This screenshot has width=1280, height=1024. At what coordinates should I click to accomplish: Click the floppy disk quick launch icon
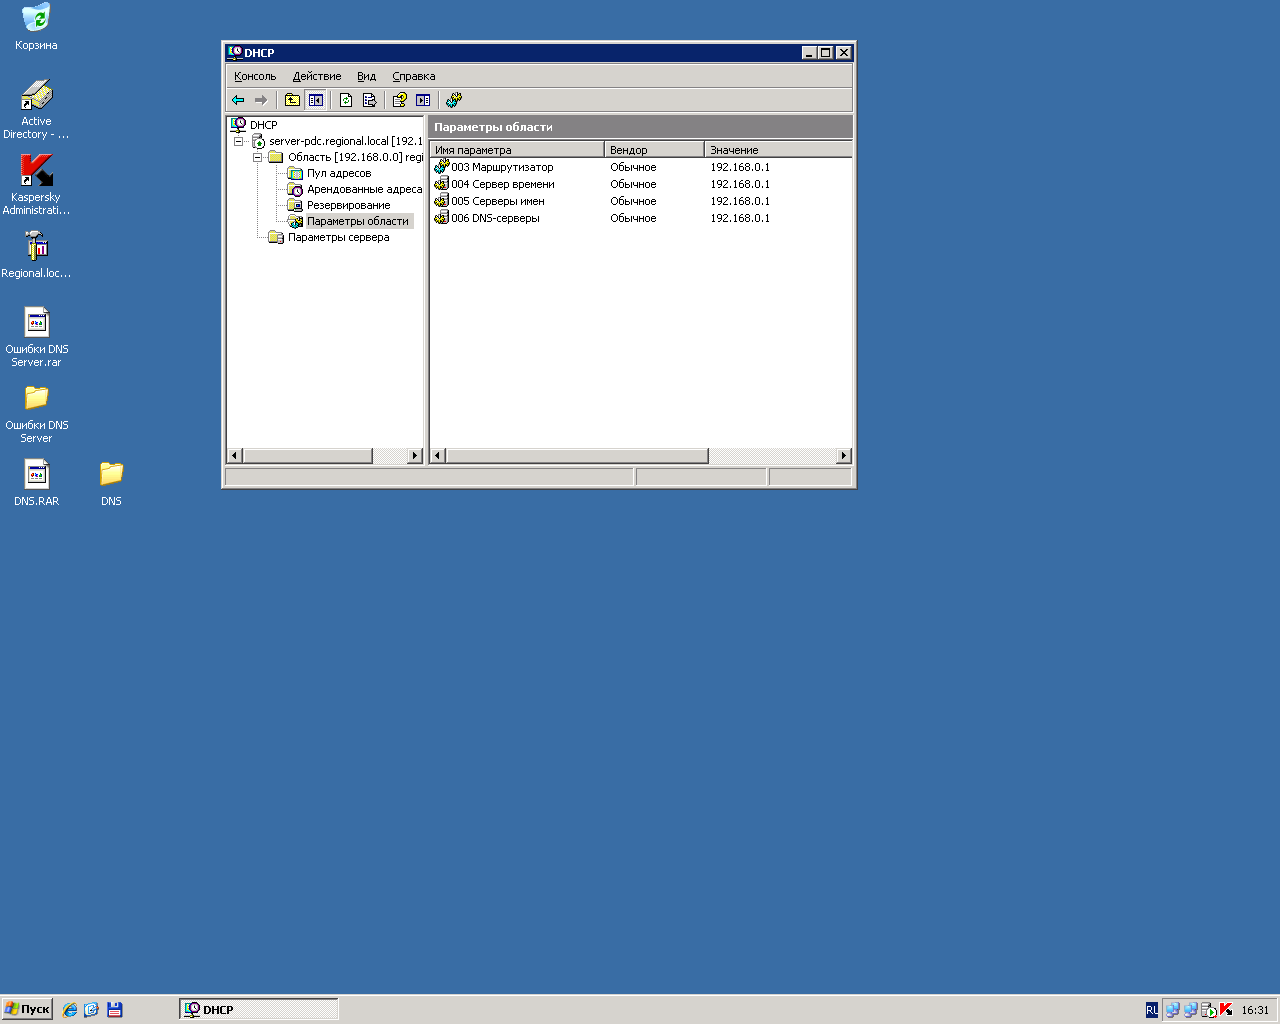(x=115, y=1010)
